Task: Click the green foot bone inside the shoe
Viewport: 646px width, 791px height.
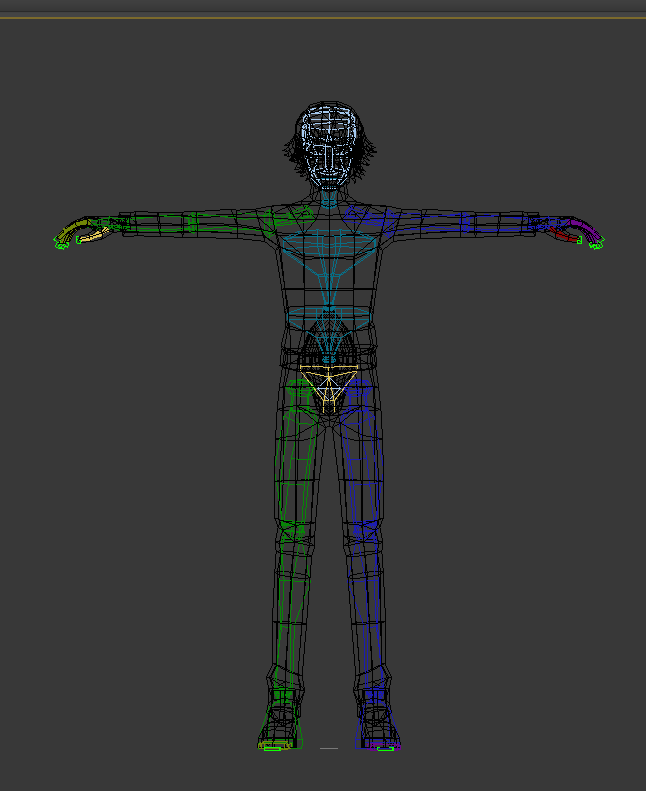Action: (x=280, y=719)
